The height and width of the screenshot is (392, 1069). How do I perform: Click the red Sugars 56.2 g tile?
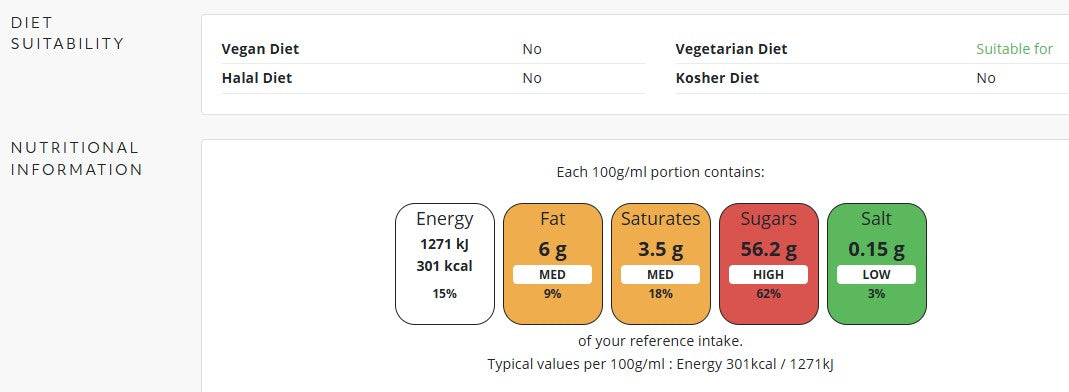(x=768, y=264)
